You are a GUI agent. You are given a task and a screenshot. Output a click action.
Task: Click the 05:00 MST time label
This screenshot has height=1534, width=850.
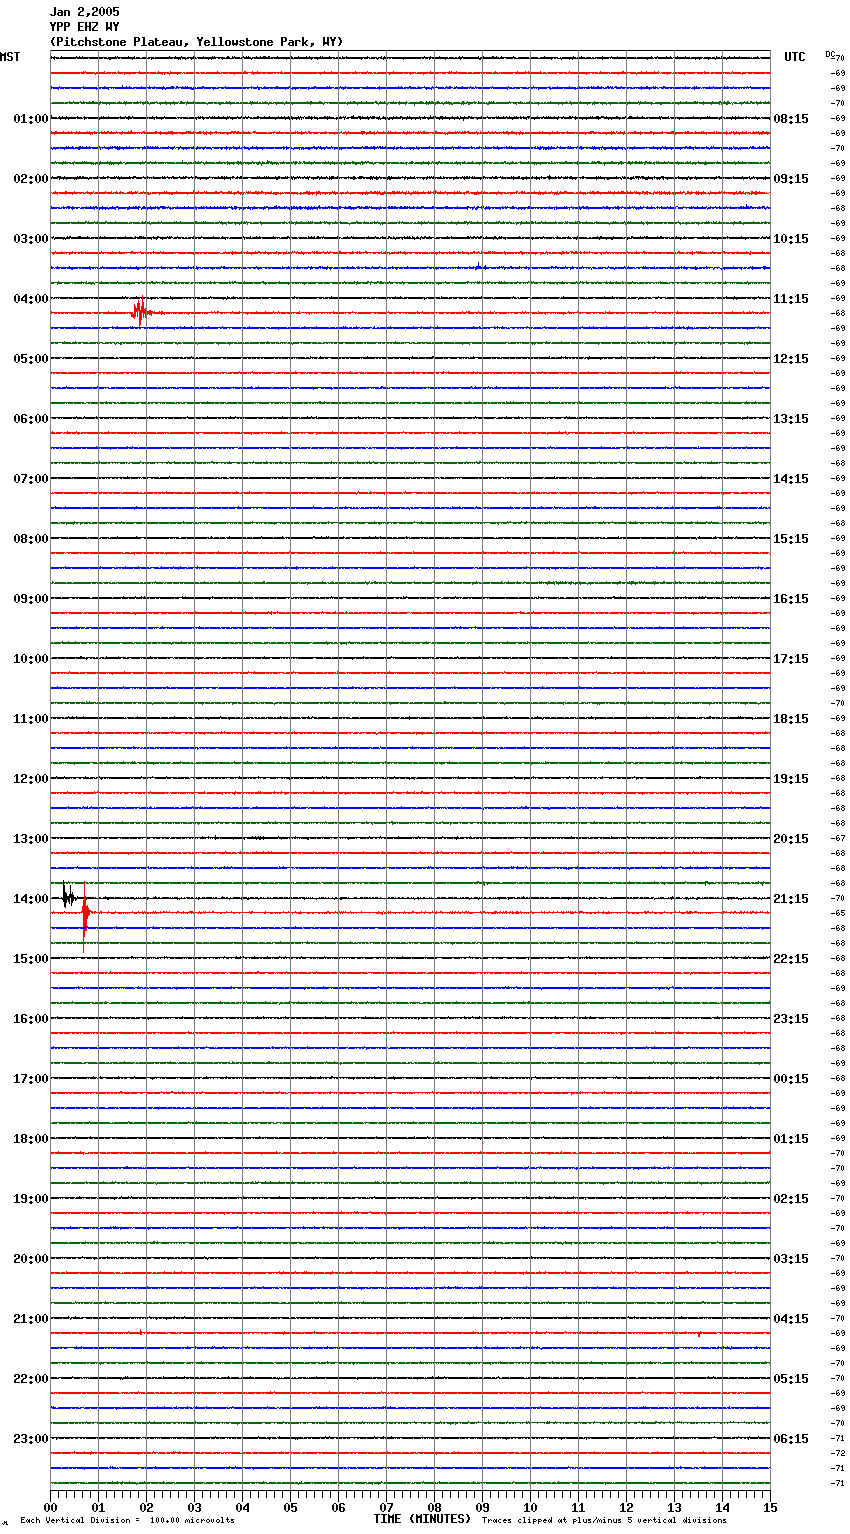coord(31,359)
